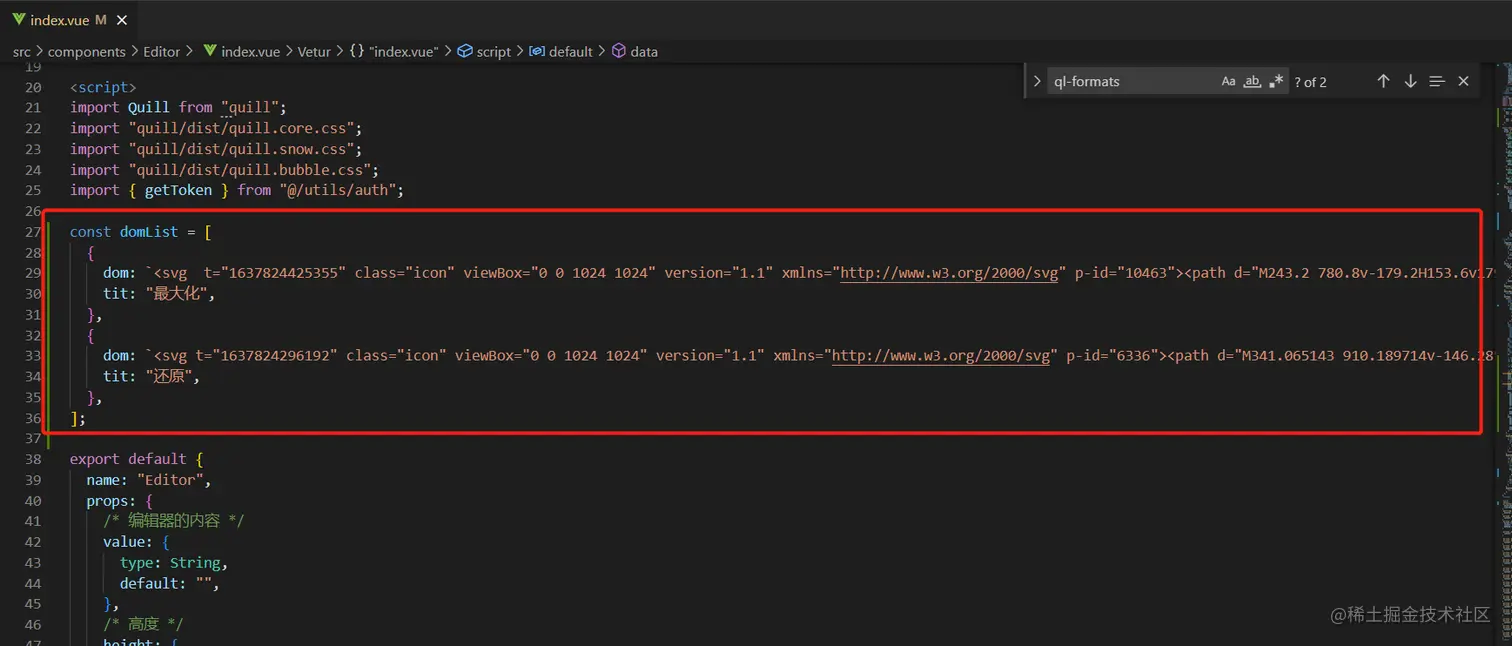Click the src breadcrumb segment
The width and height of the screenshot is (1512, 646).
tap(22, 51)
